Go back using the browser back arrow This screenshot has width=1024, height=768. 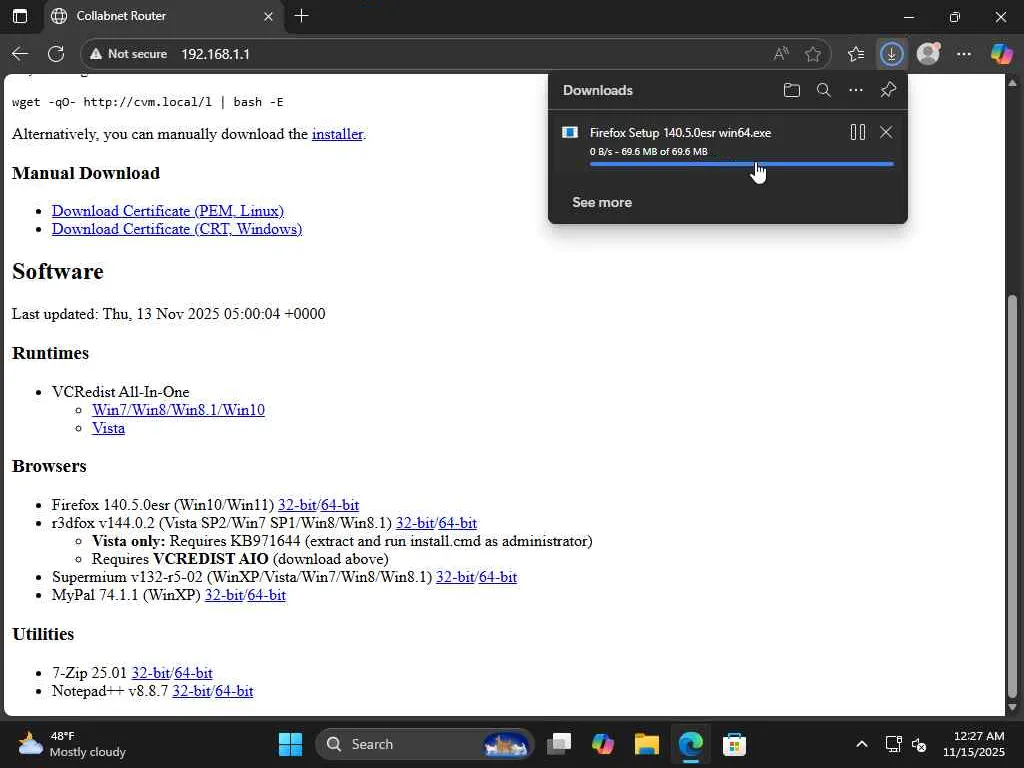tap(20, 54)
